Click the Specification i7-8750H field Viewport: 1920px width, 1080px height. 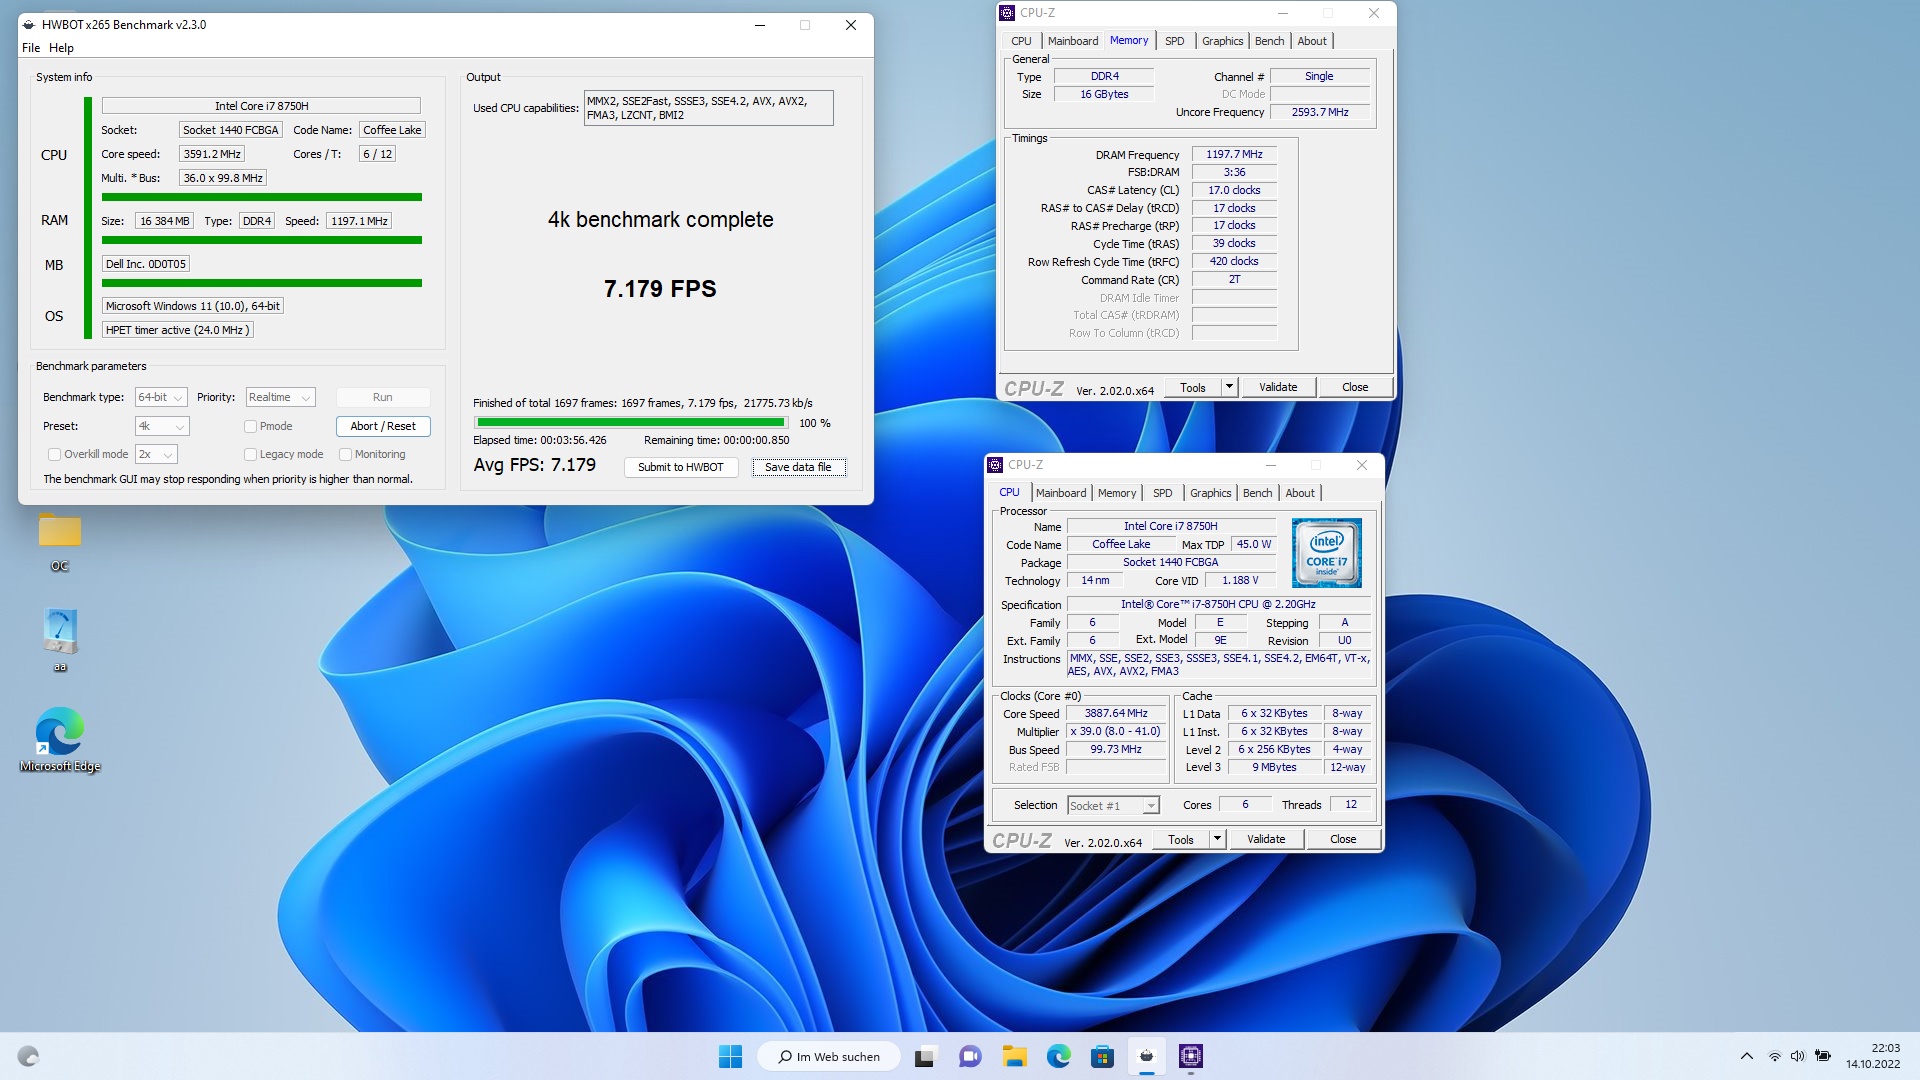click(1218, 604)
